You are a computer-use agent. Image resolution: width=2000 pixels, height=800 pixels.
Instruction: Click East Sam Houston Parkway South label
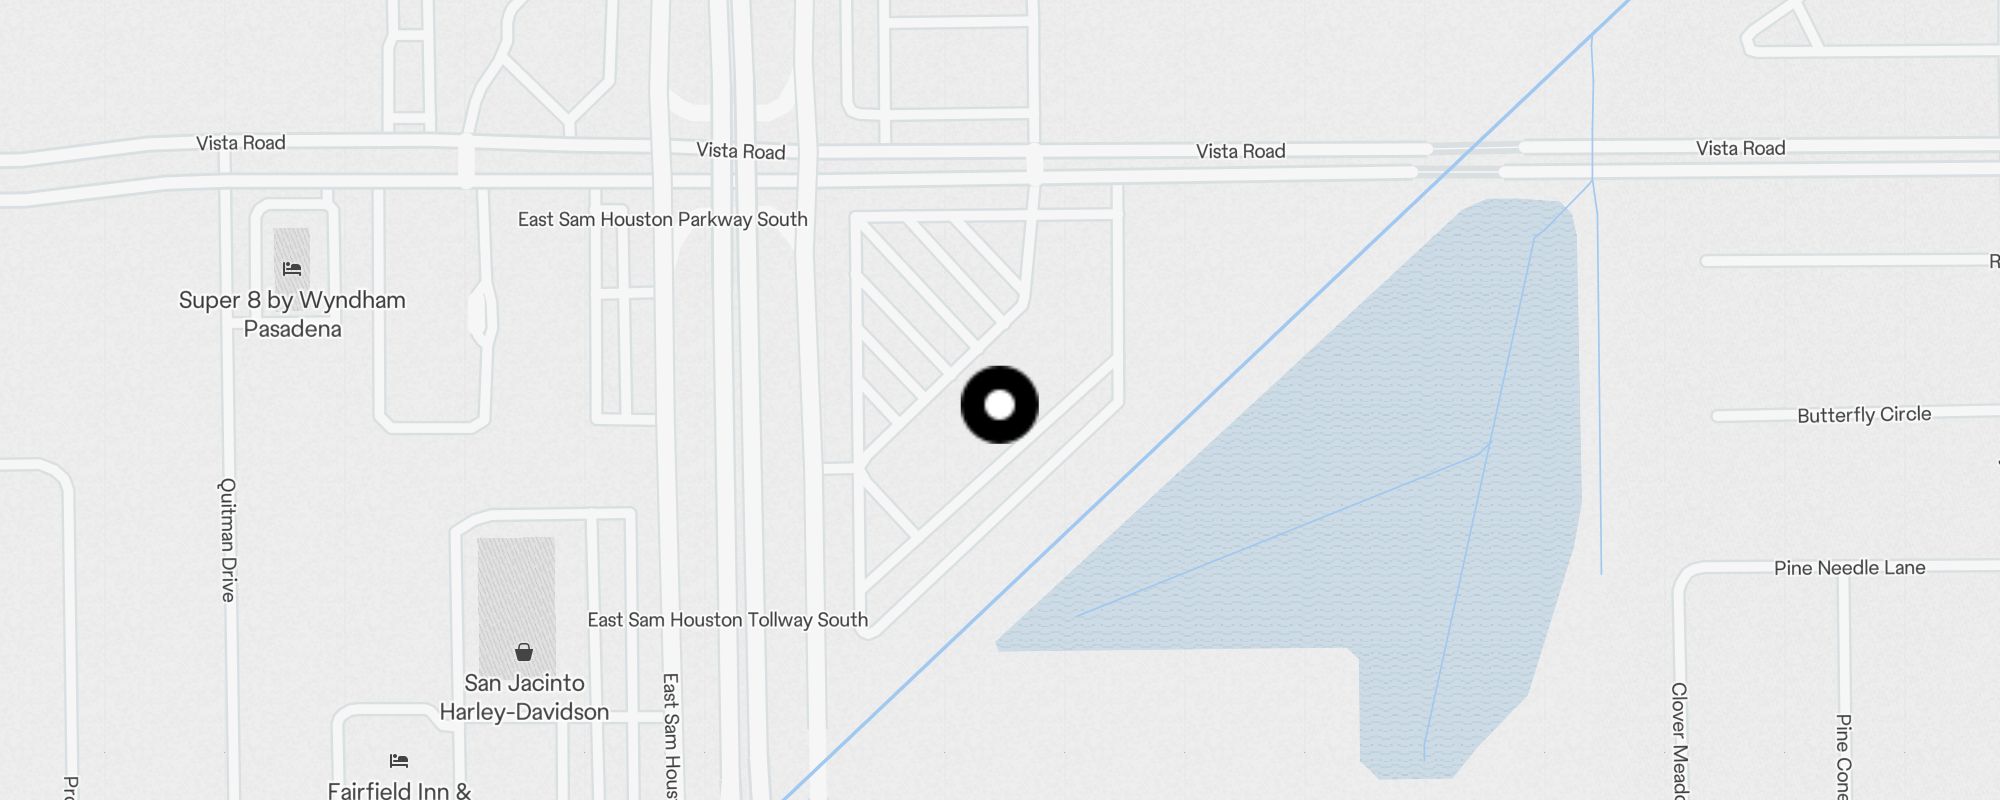[x=662, y=219]
